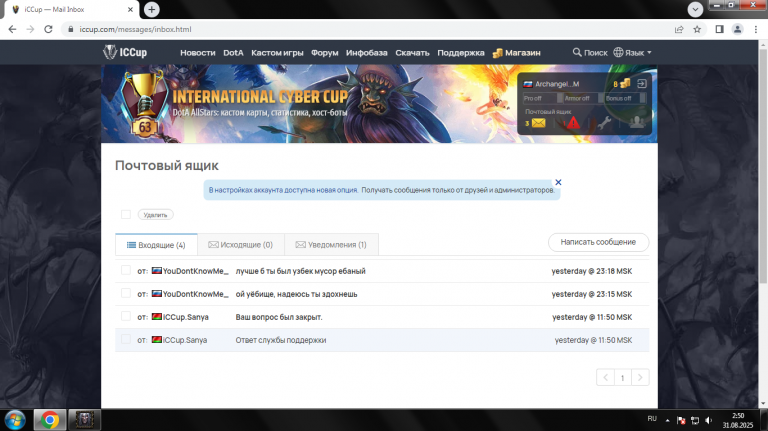Screen dimensions: 768x431
Task: Check the message 'ой уёбище, надеюсь ты здохнешь'
Action: [x=126, y=293]
